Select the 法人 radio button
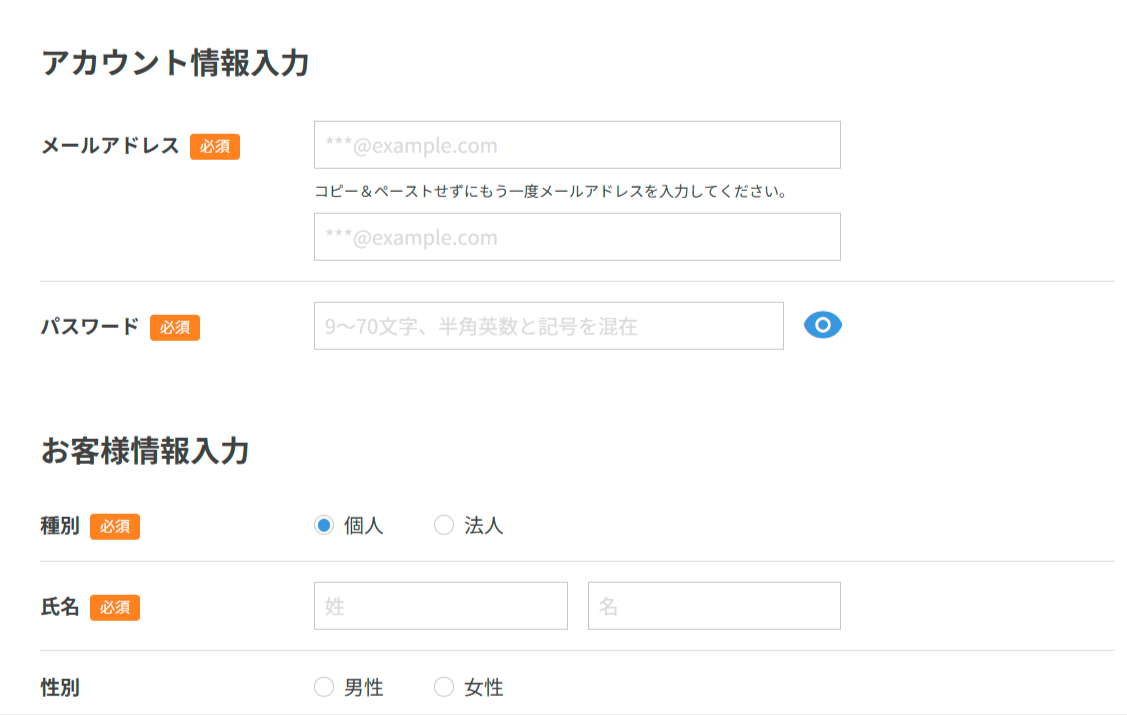 [x=444, y=526]
